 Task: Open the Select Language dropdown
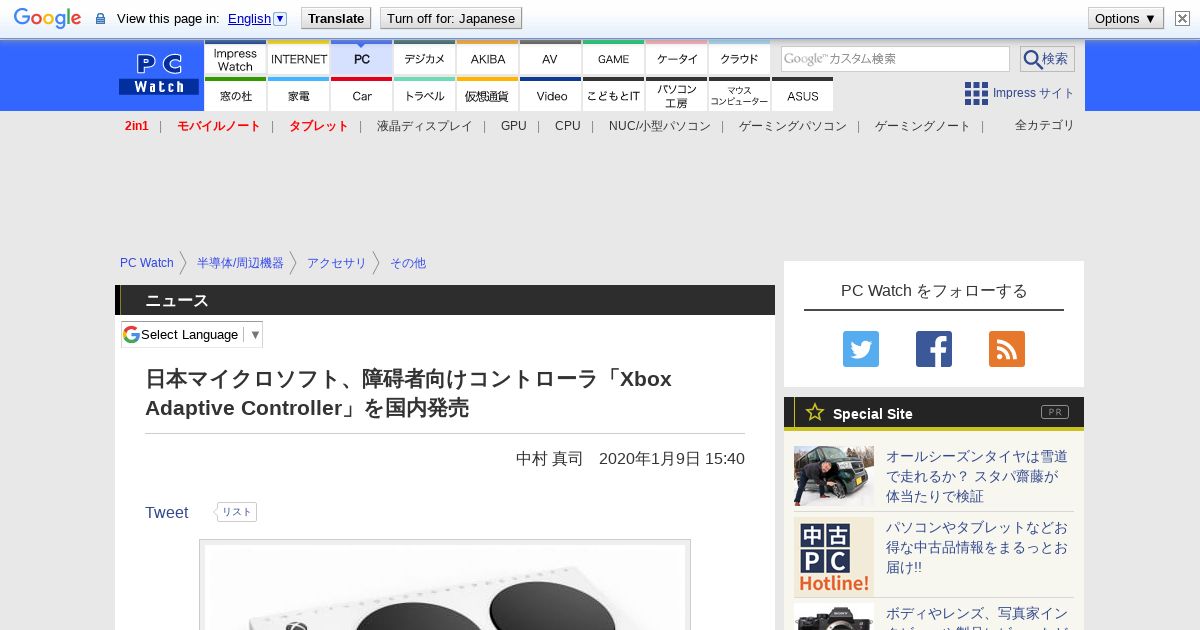point(192,334)
